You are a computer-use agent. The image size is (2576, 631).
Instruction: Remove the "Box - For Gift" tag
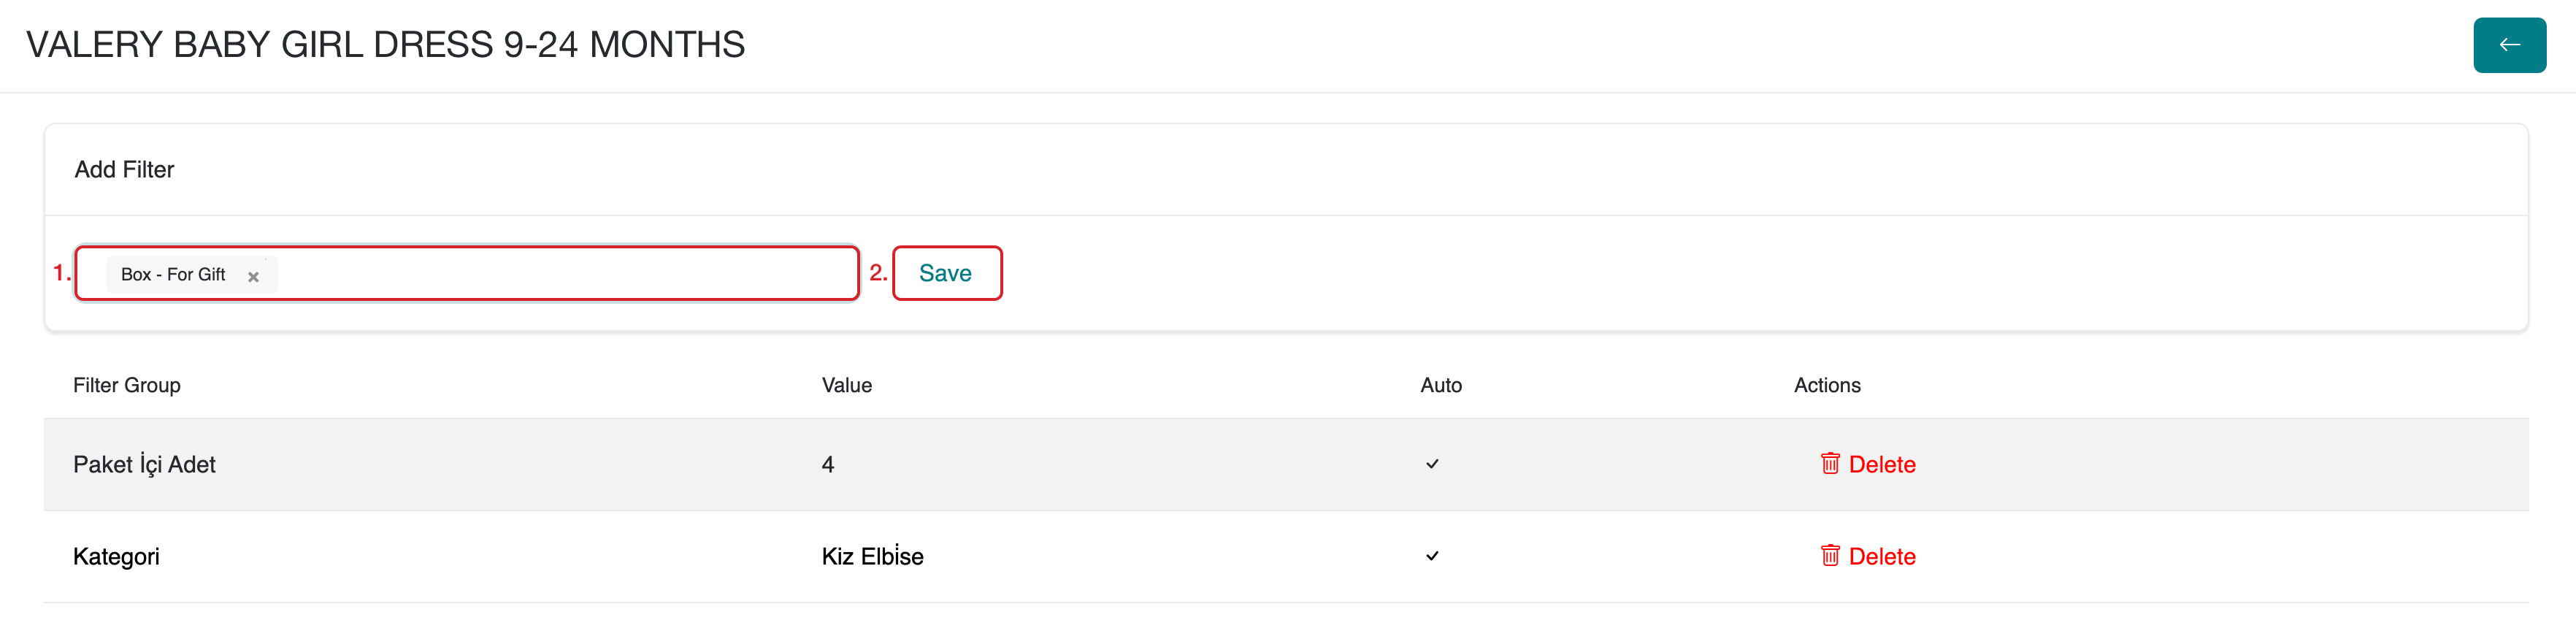[253, 277]
